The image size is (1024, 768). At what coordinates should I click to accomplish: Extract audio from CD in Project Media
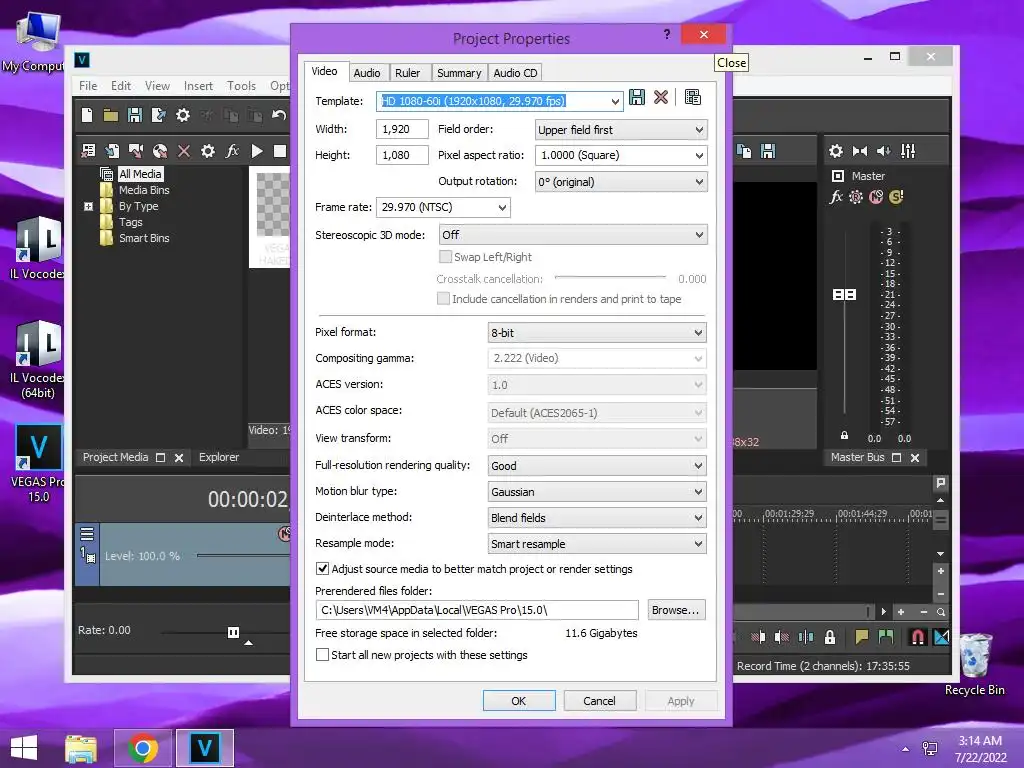(160, 152)
